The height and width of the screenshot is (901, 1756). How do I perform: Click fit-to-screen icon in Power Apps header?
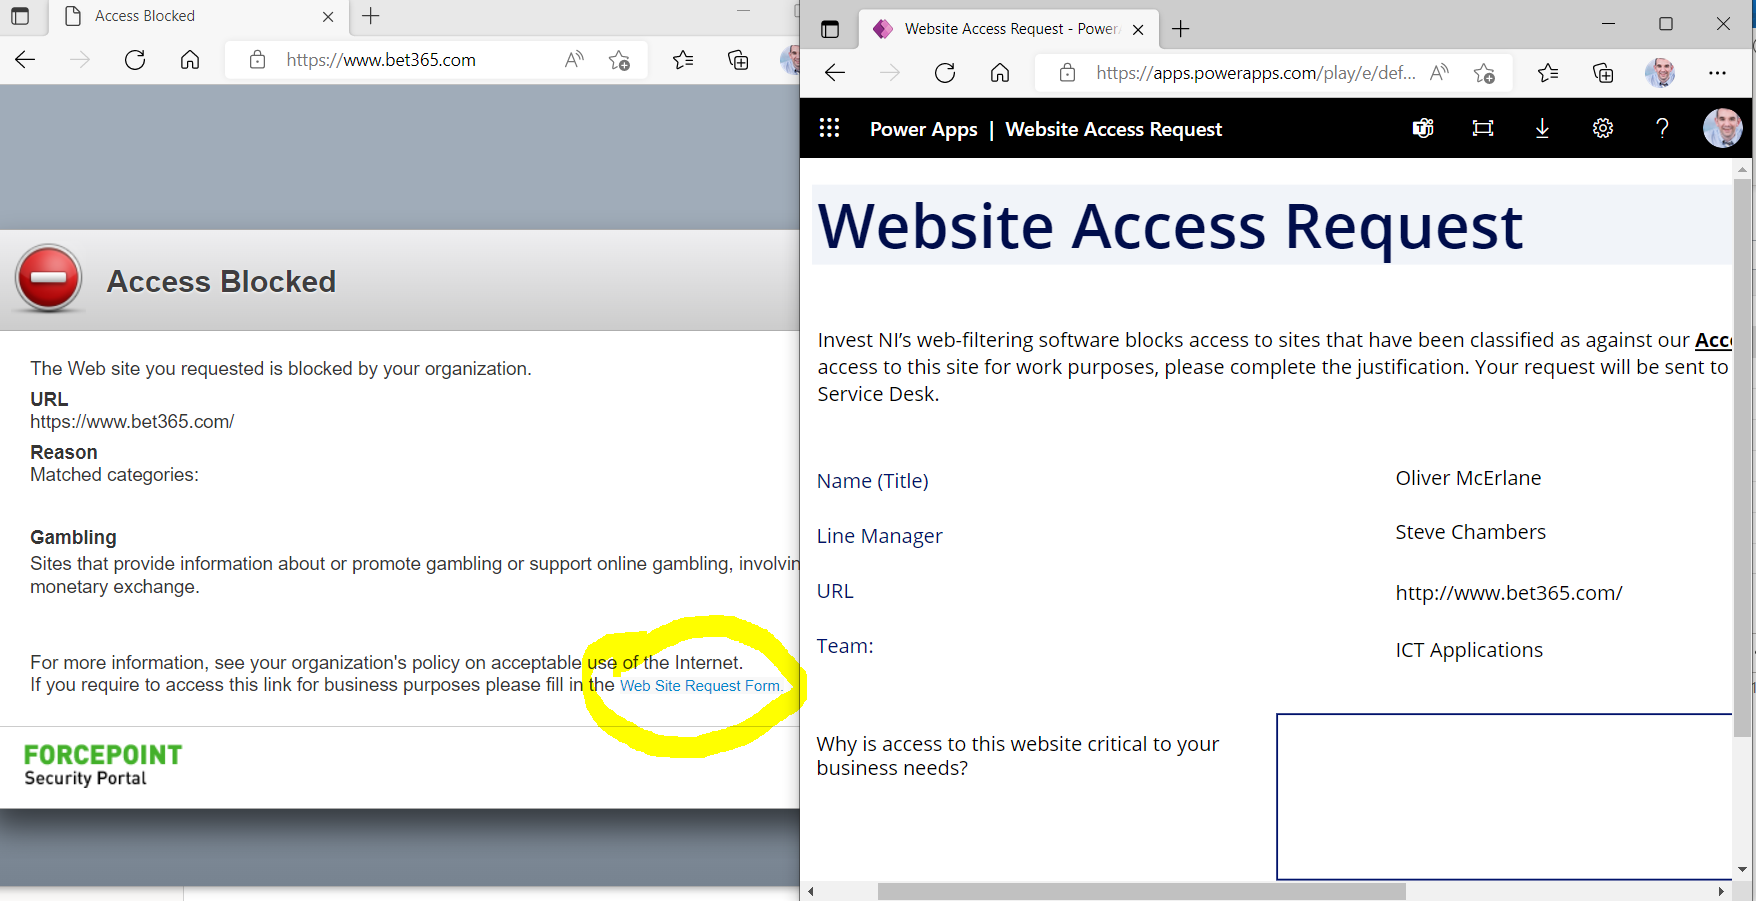1483,128
